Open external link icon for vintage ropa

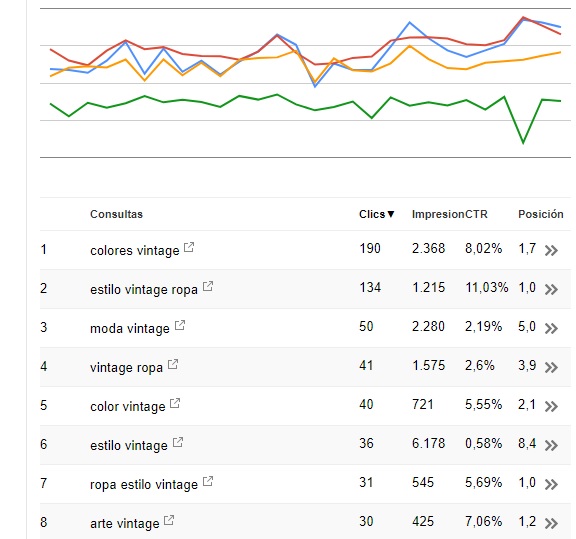point(173,364)
